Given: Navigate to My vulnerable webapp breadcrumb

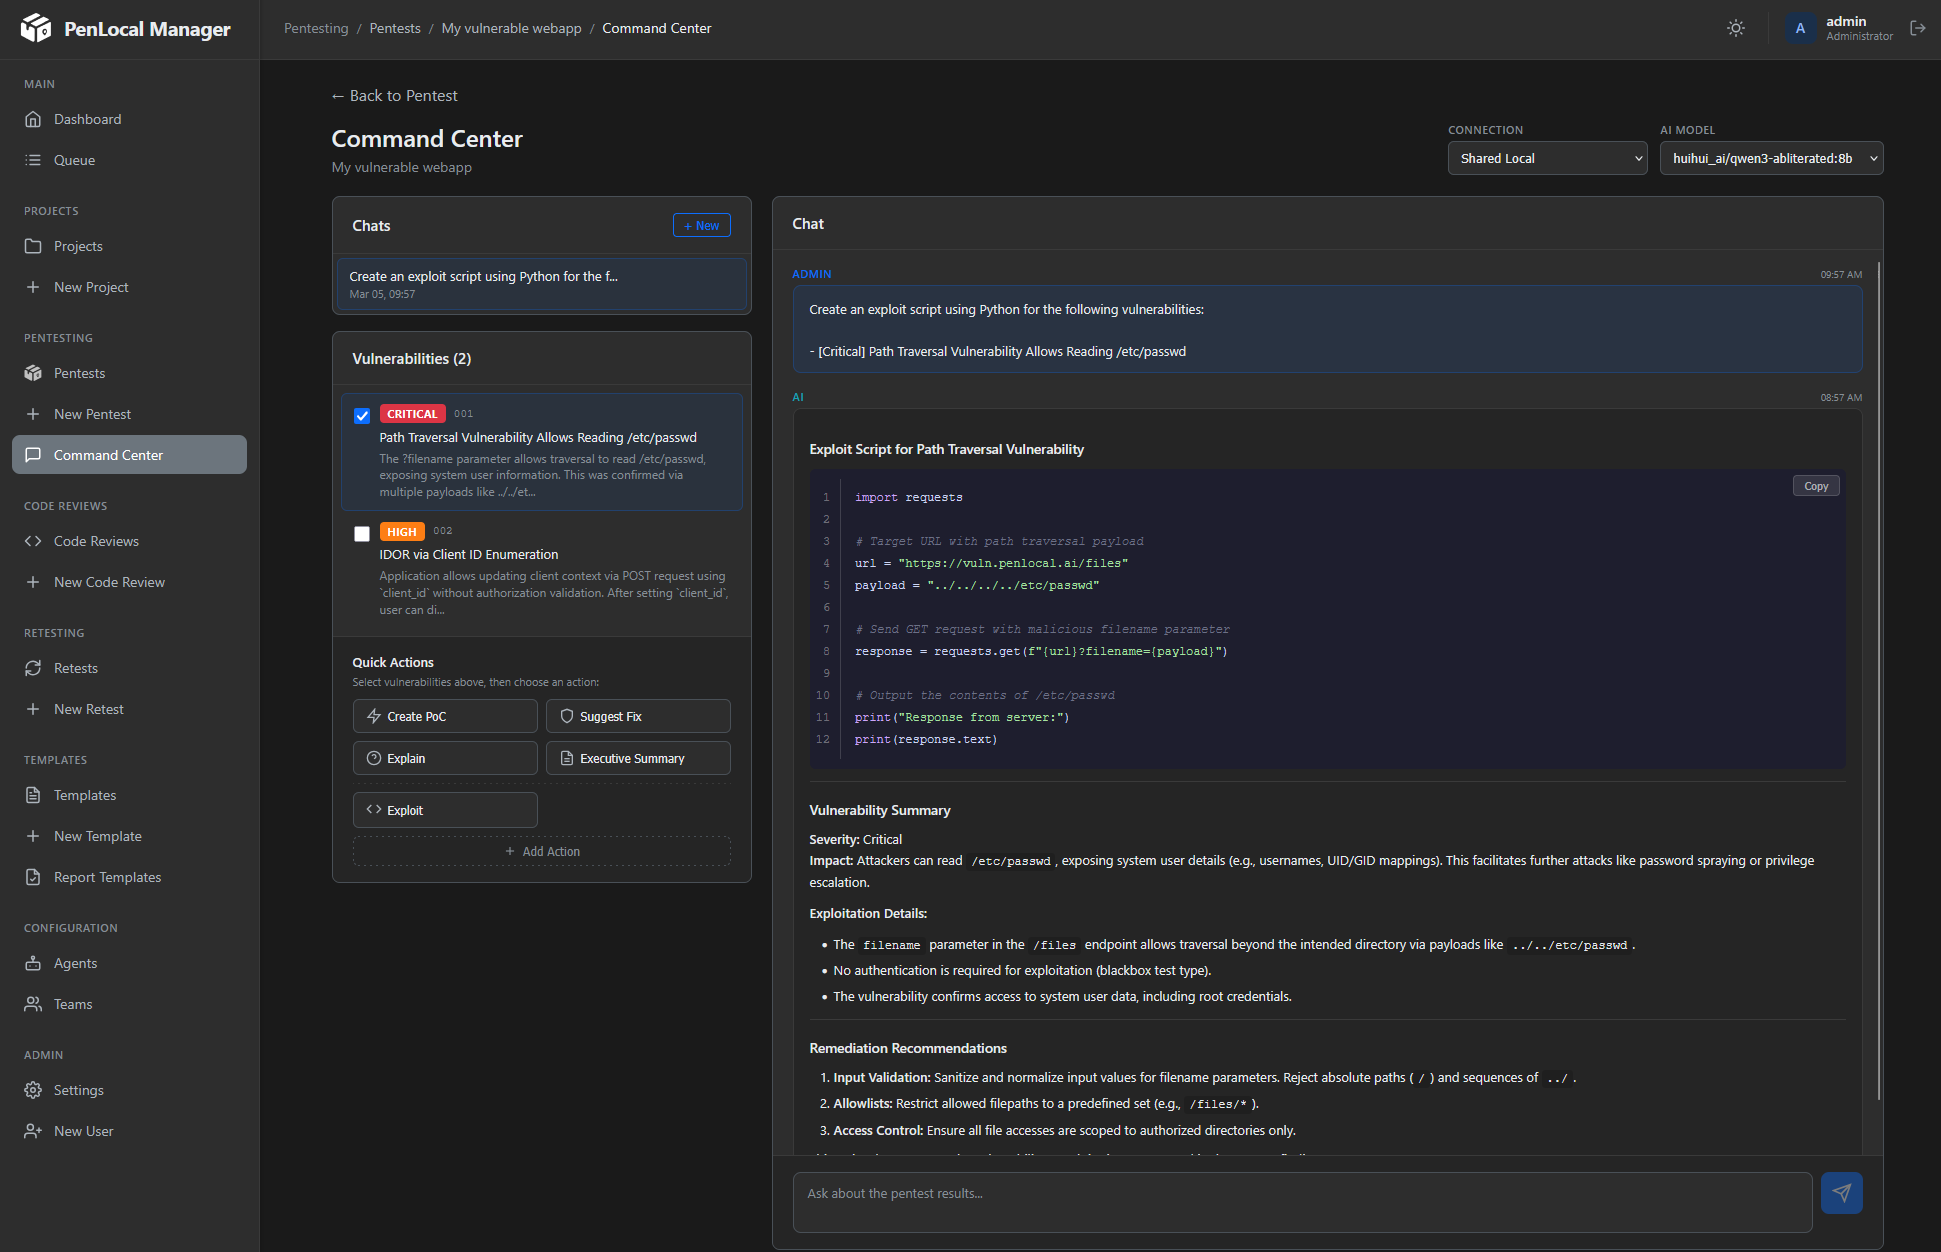Looking at the screenshot, I should click(511, 28).
